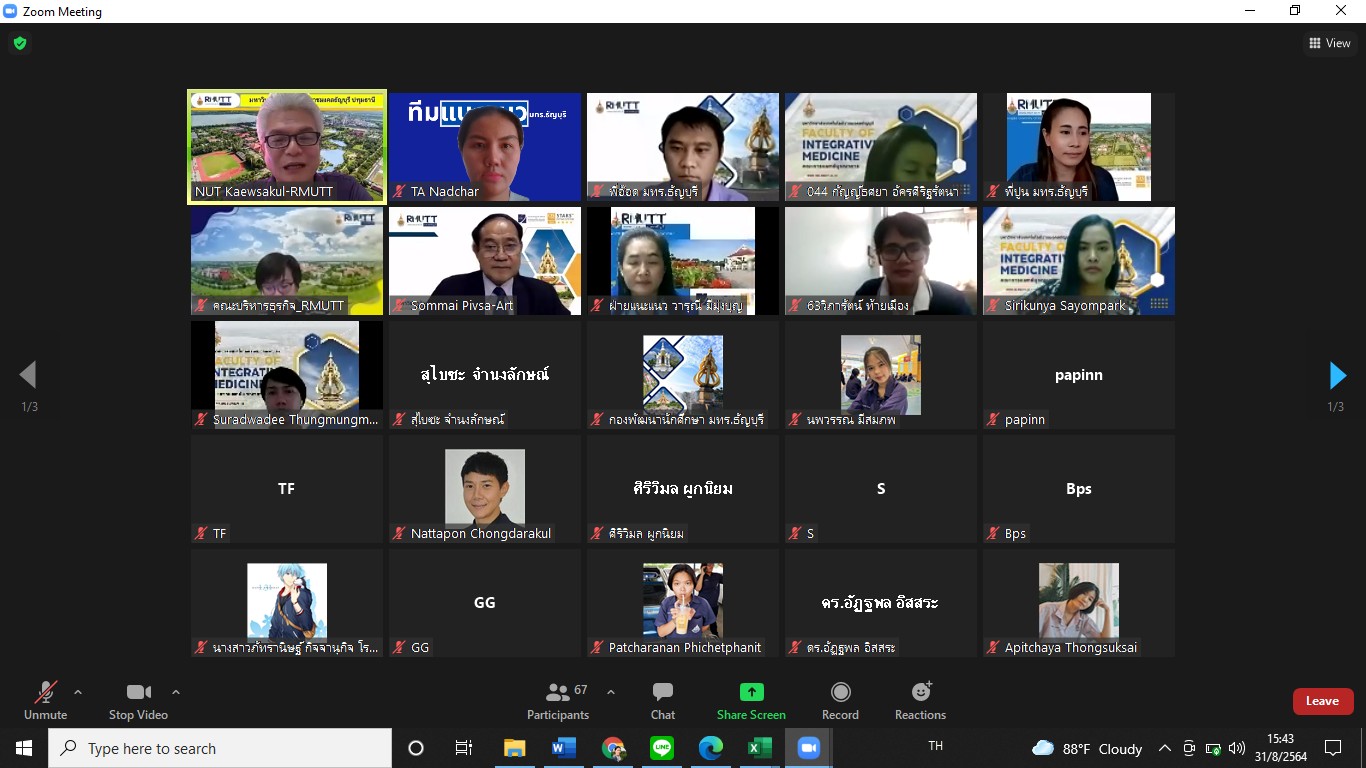1366x768 pixels.
Task: Leave the meeting with the red button
Action: coord(1322,701)
